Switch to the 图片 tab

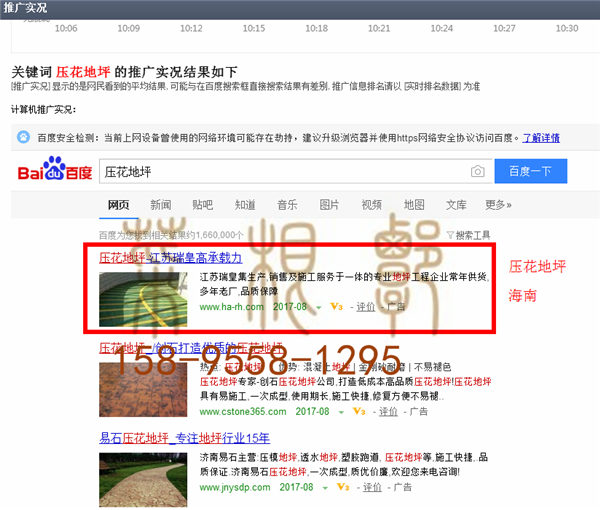pyautogui.click(x=329, y=205)
